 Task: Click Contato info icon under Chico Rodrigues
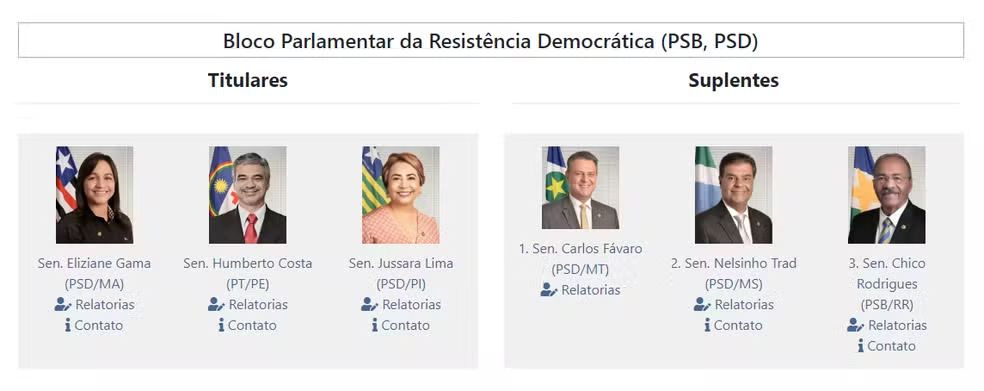(x=860, y=346)
